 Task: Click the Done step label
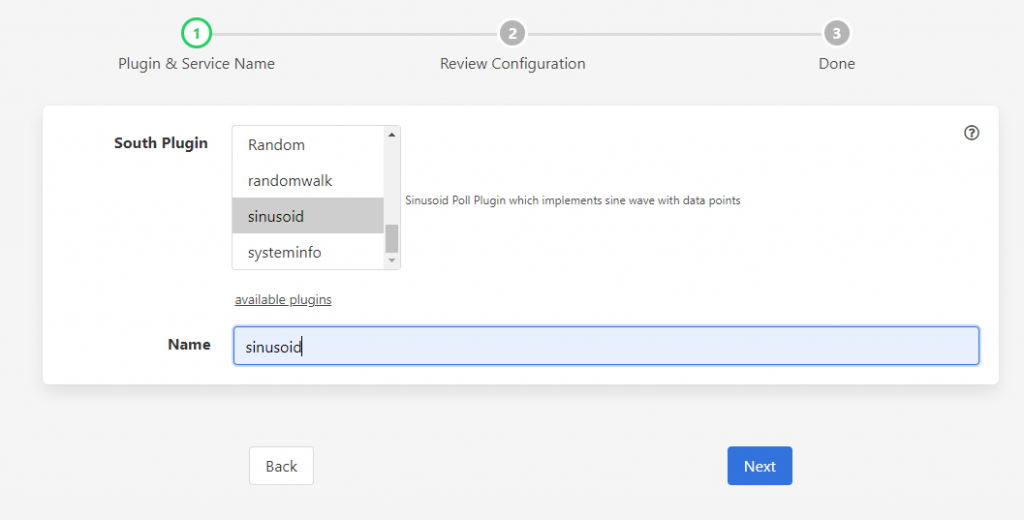(837, 63)
